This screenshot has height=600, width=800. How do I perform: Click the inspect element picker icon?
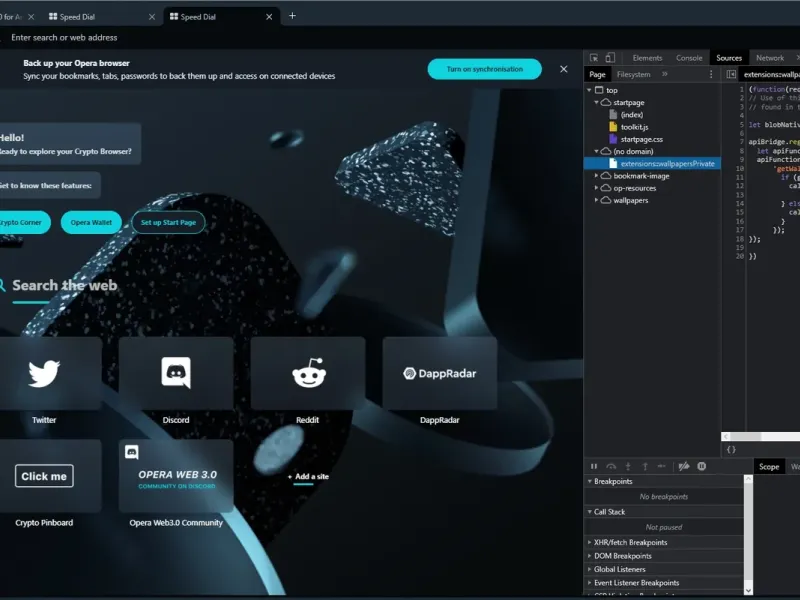tap(594, 58)
